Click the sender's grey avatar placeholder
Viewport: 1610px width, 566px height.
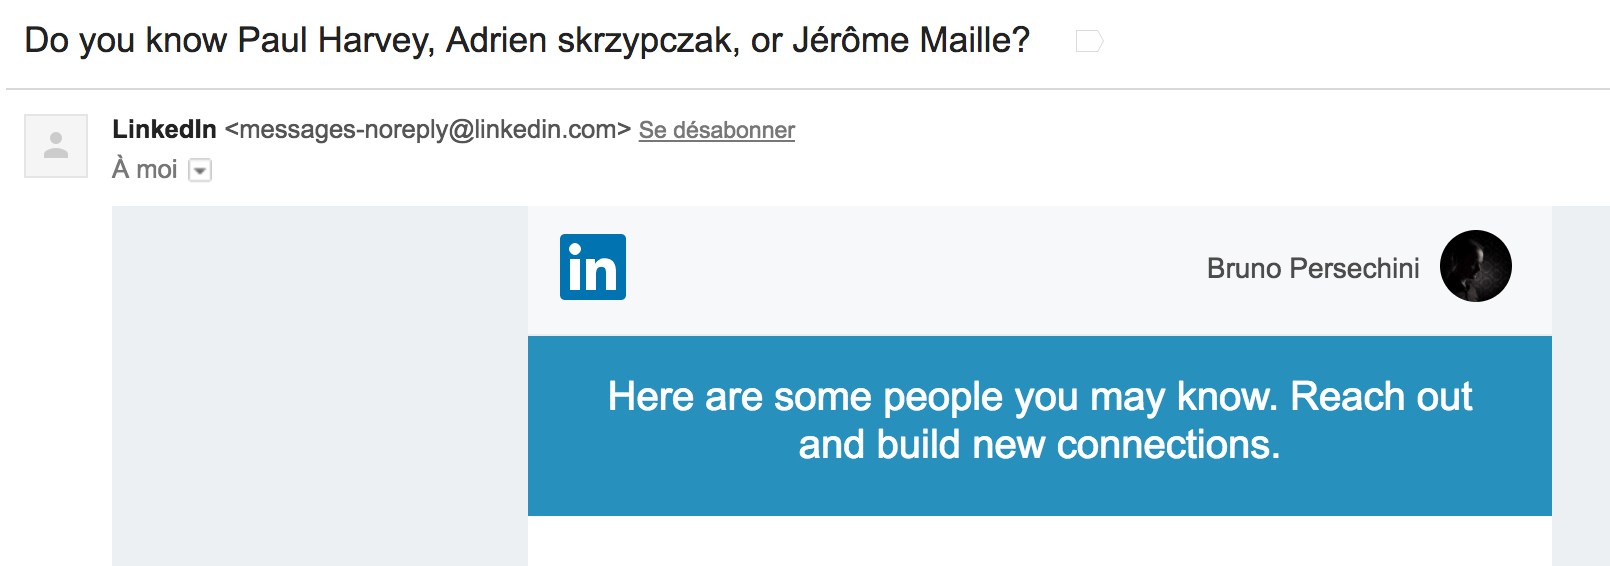coord(56,146)
